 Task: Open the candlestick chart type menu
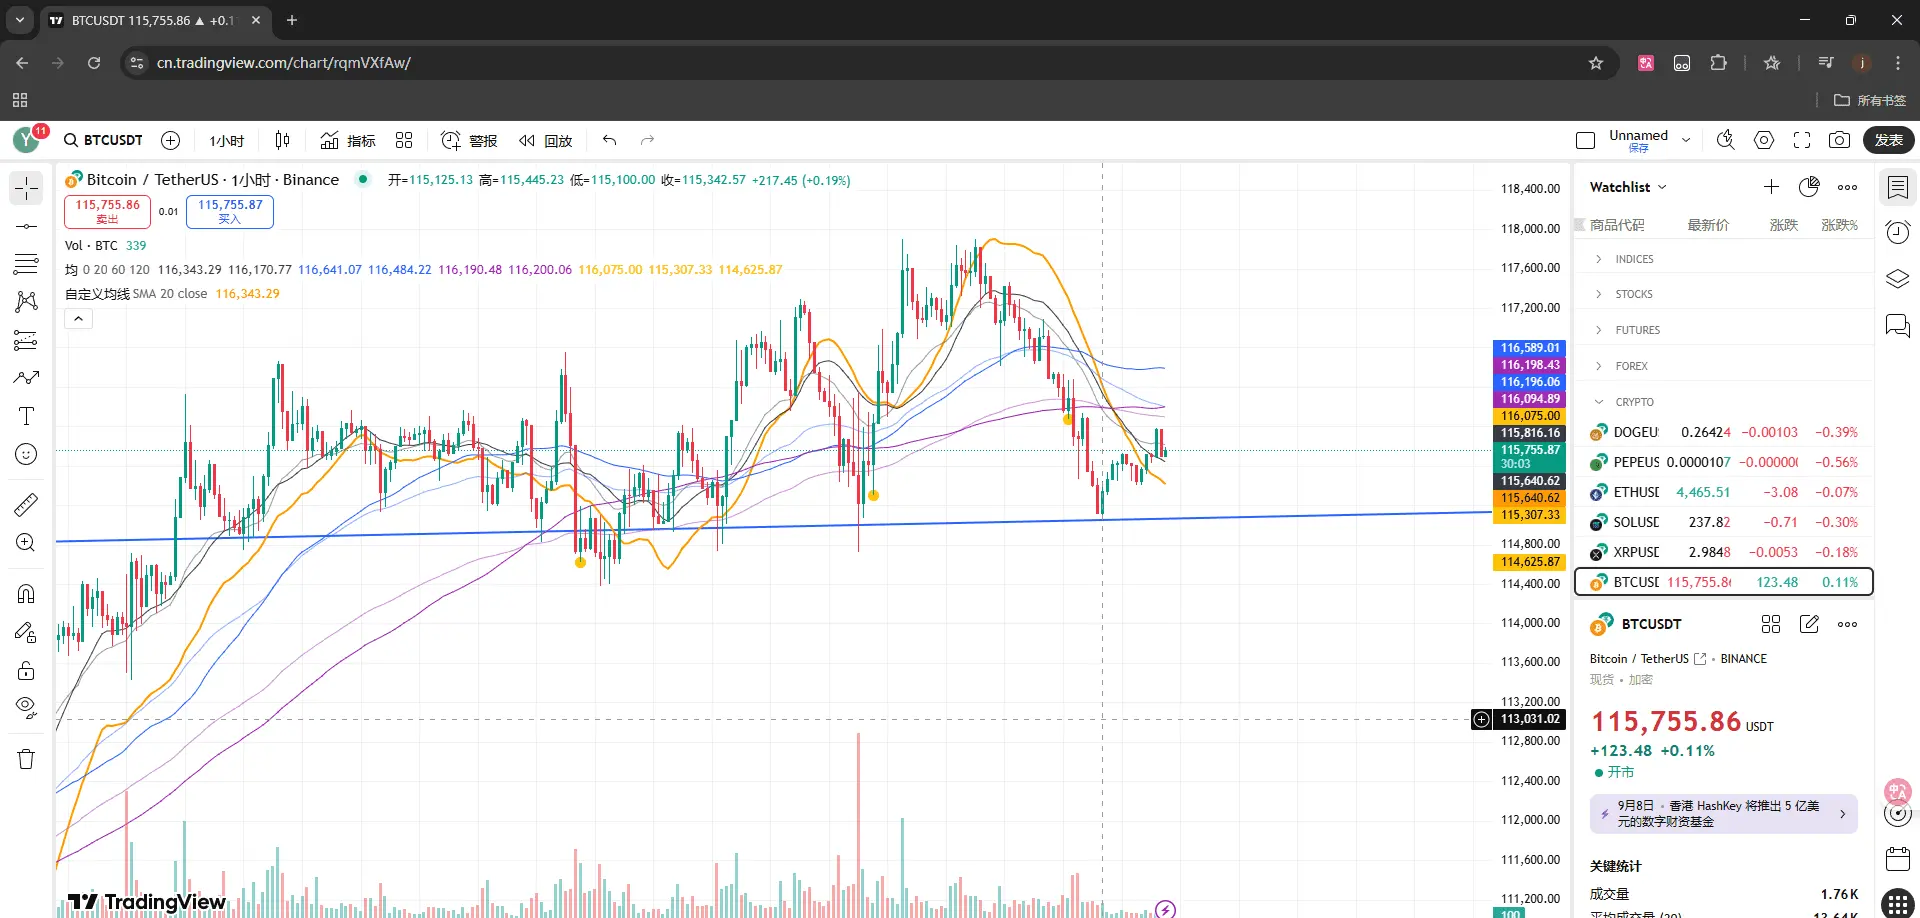click(282, 140)
